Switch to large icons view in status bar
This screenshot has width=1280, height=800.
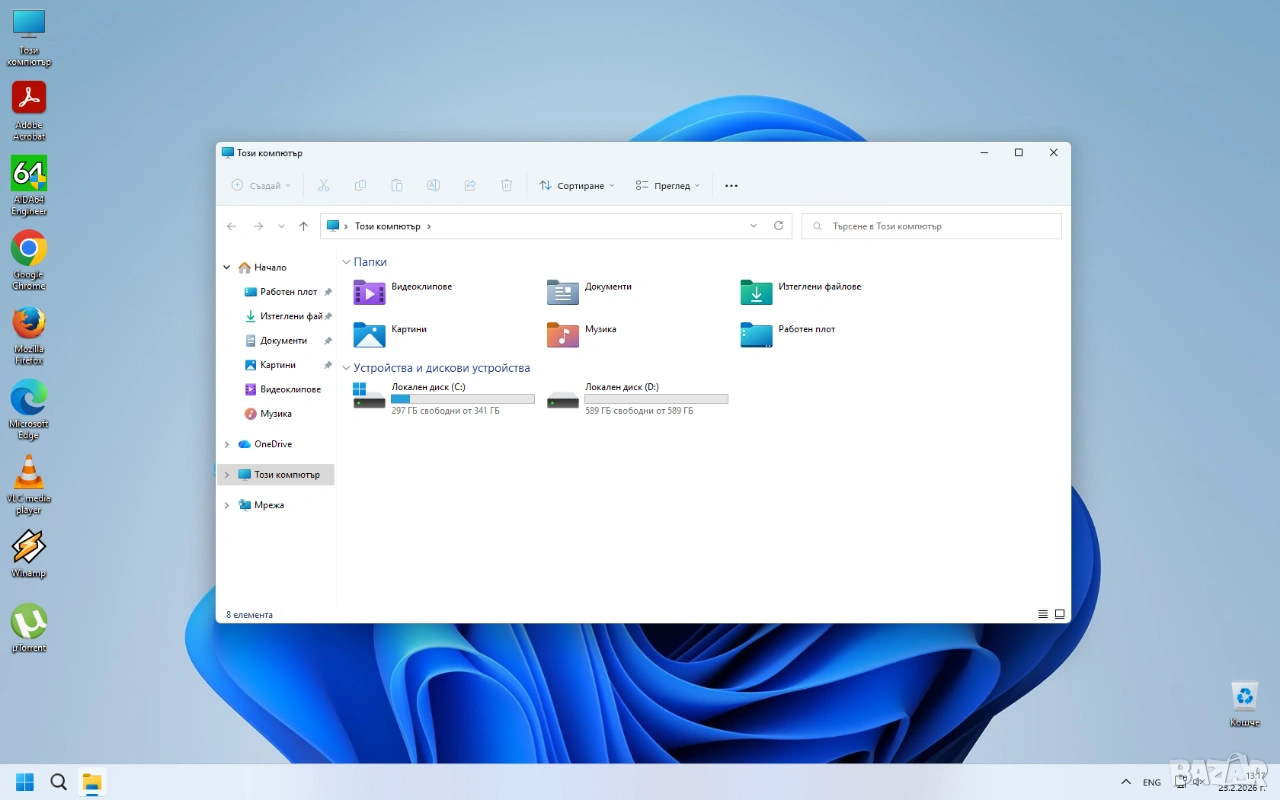[1060, 614]
